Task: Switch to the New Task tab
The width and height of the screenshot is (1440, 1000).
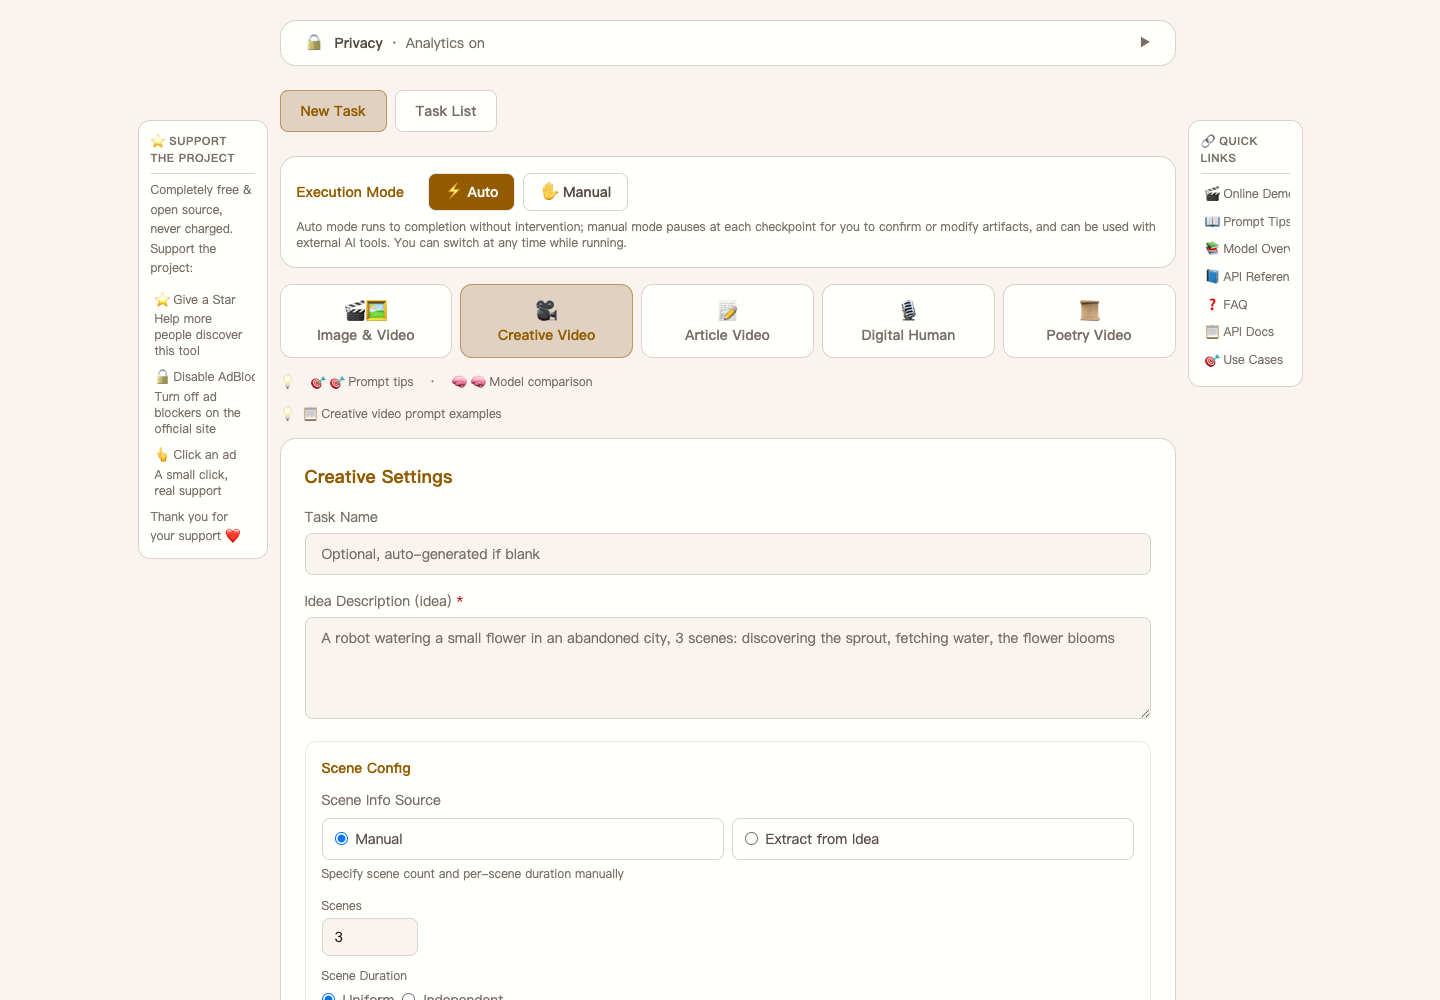Action: pos(333,111)
